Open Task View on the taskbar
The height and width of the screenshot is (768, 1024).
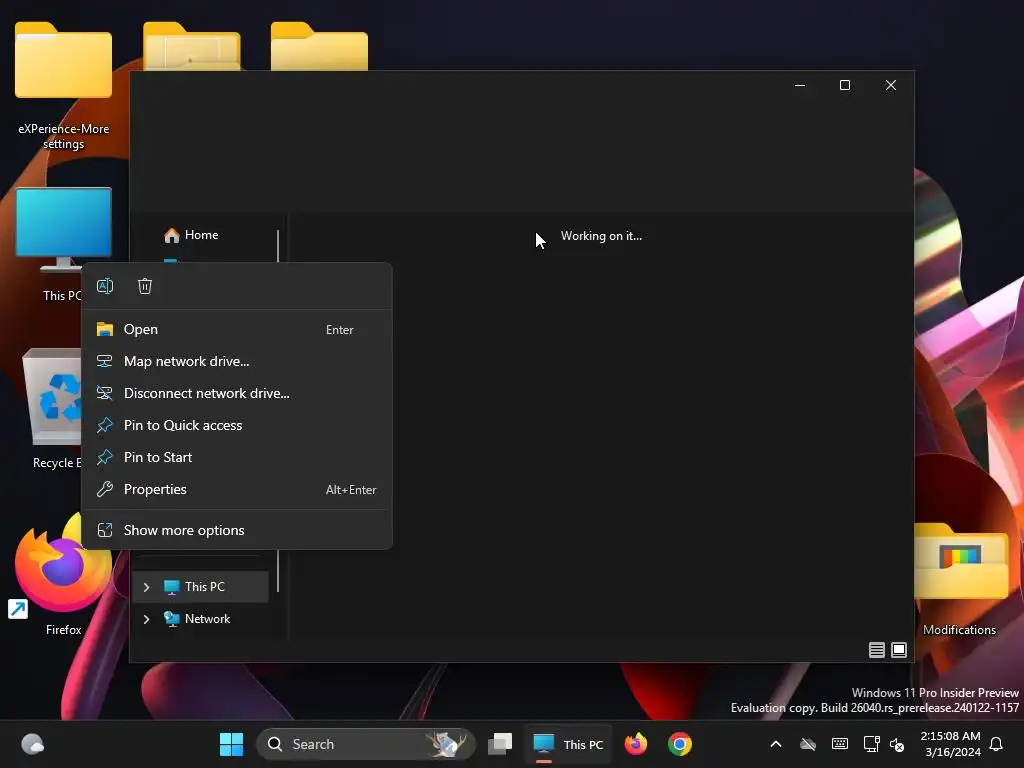(x=500, y=744)
